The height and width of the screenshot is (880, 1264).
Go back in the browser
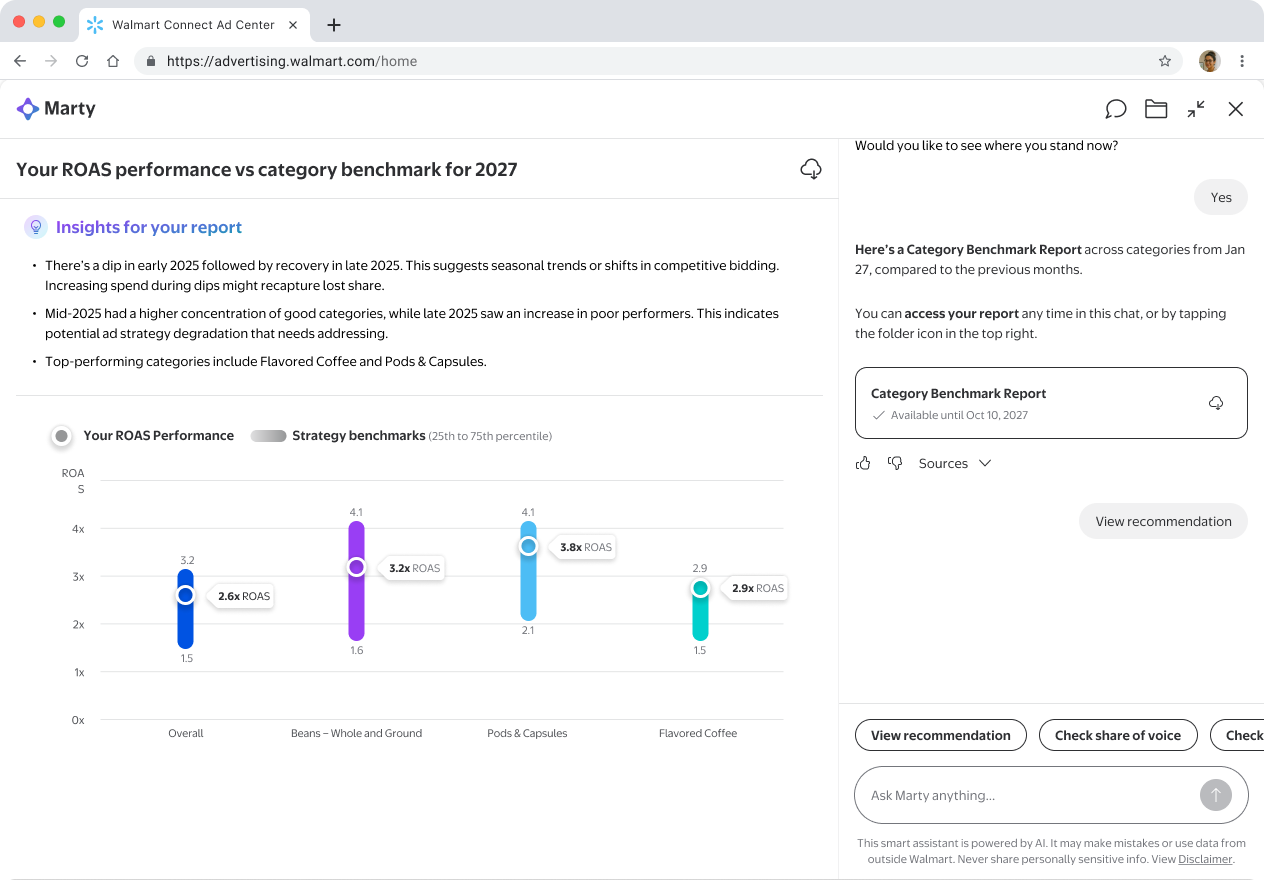pos(20,61)
